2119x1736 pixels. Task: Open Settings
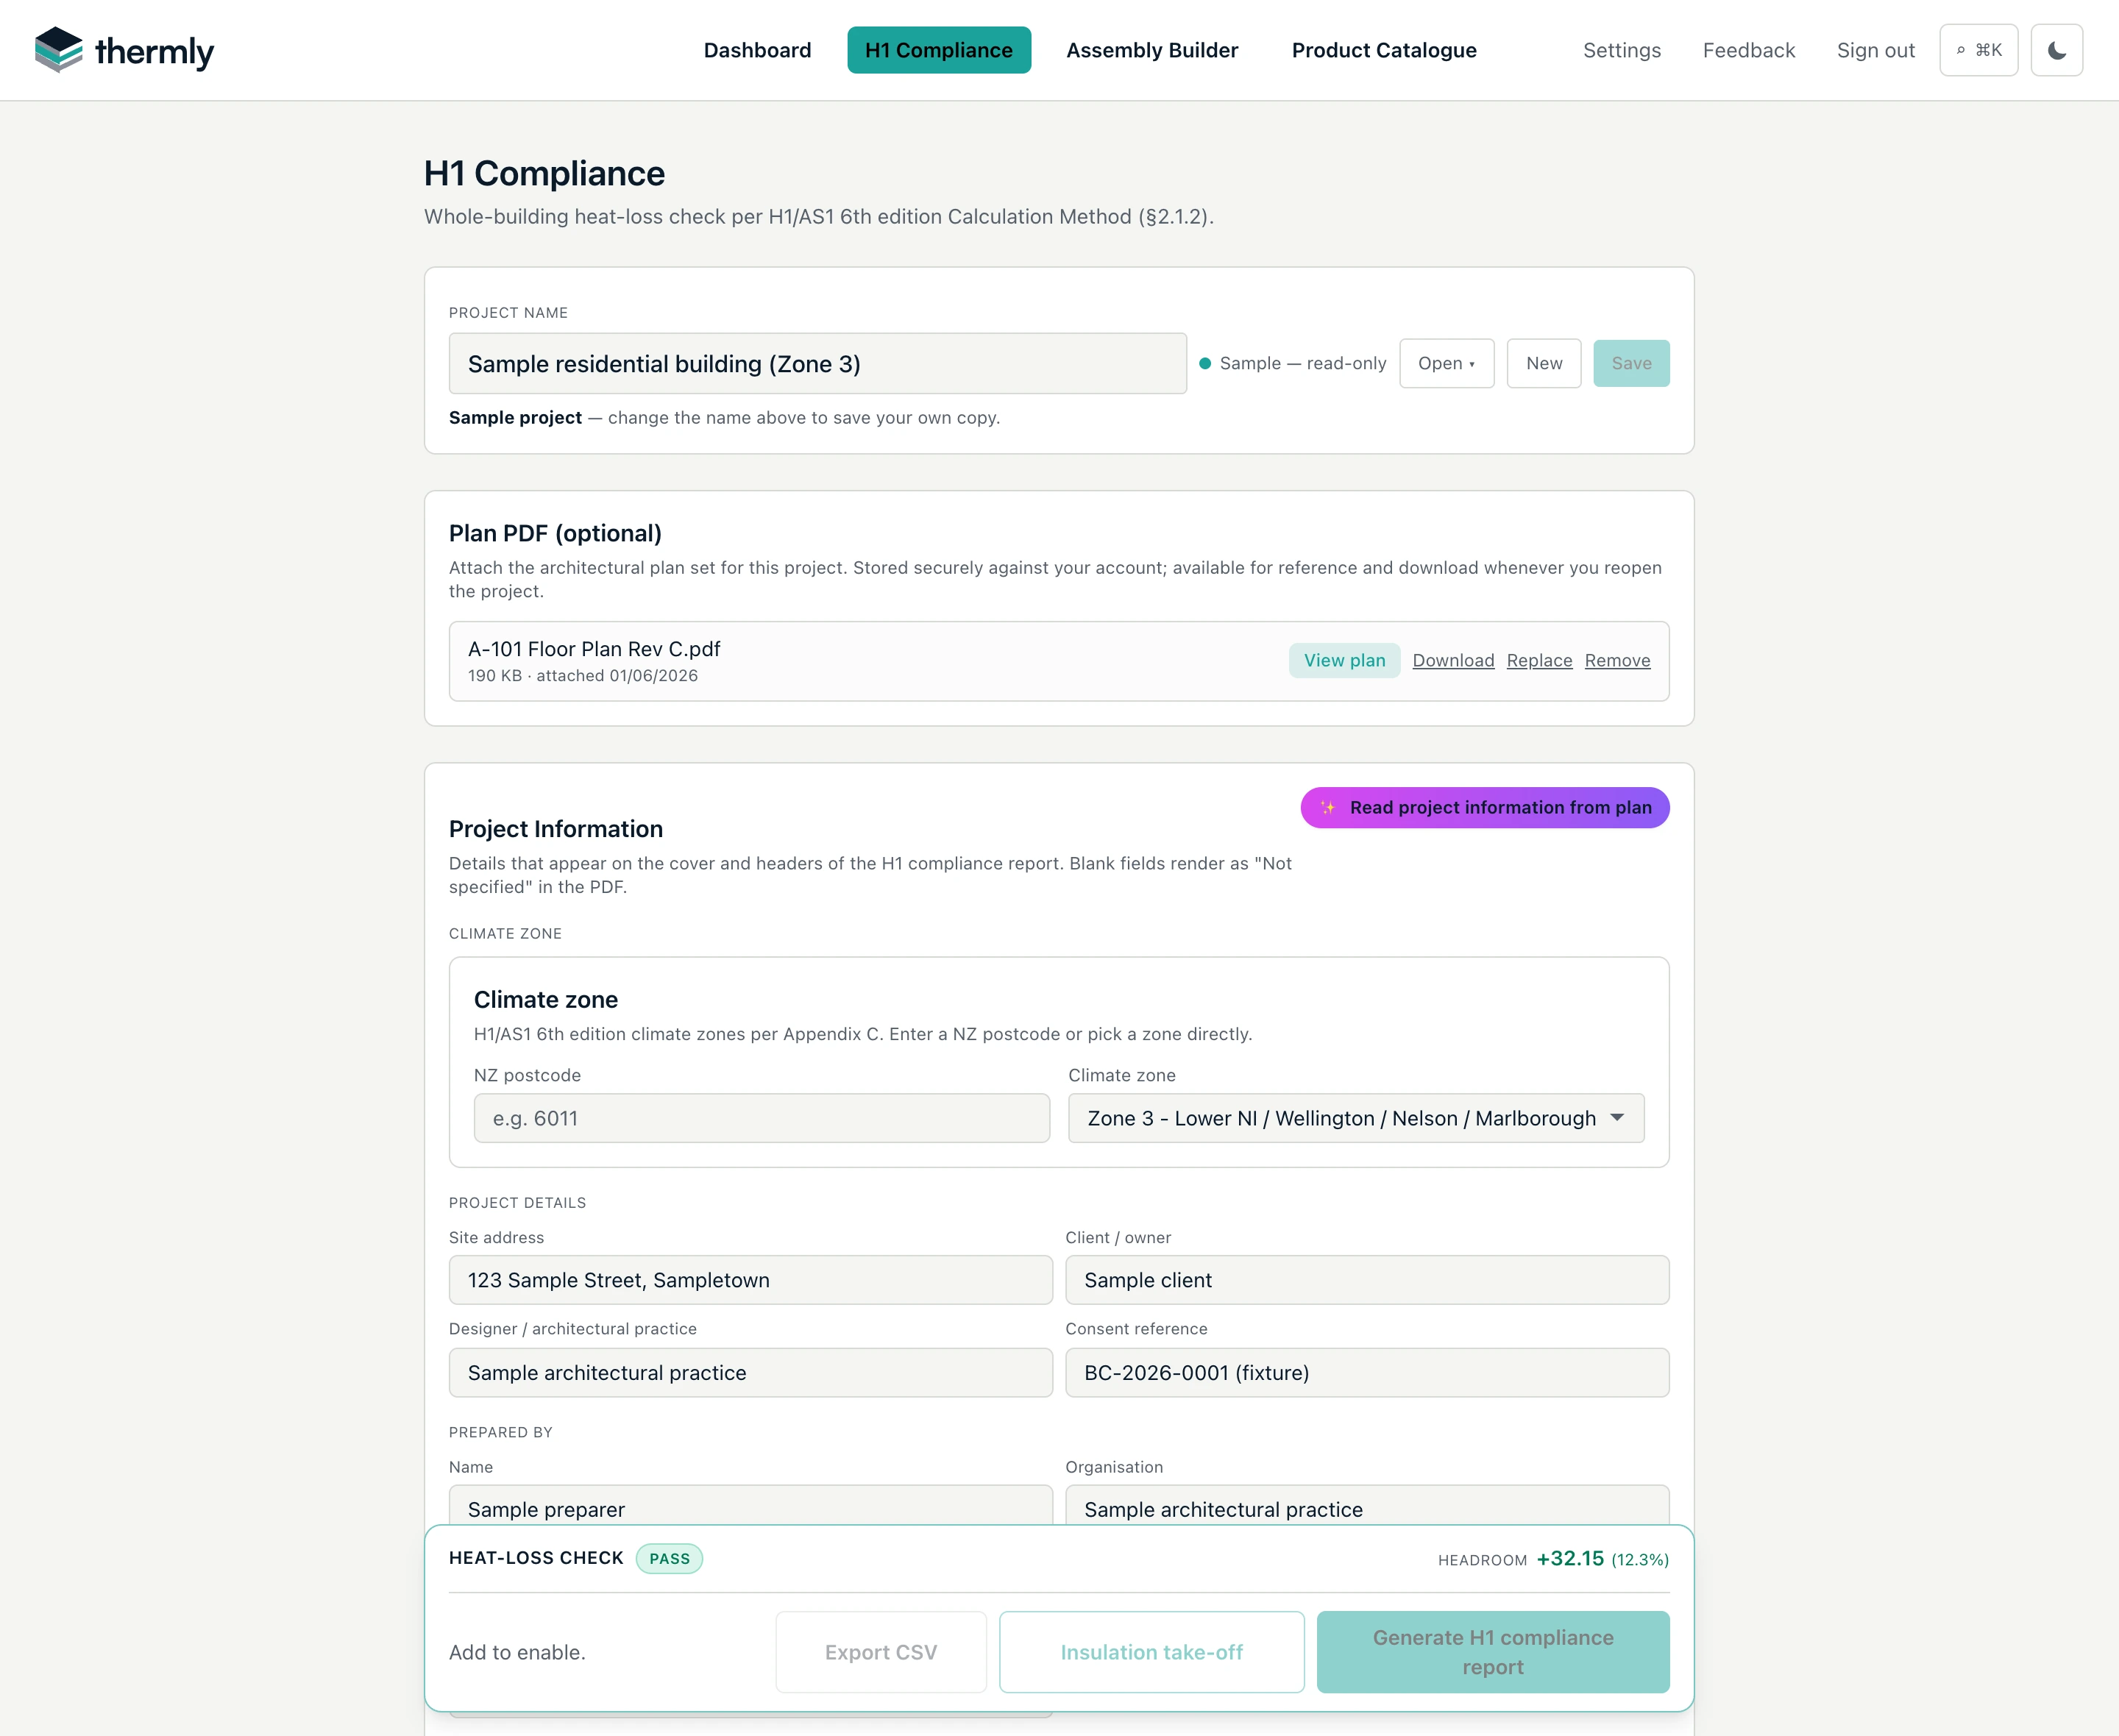(x=1621, y=50)
